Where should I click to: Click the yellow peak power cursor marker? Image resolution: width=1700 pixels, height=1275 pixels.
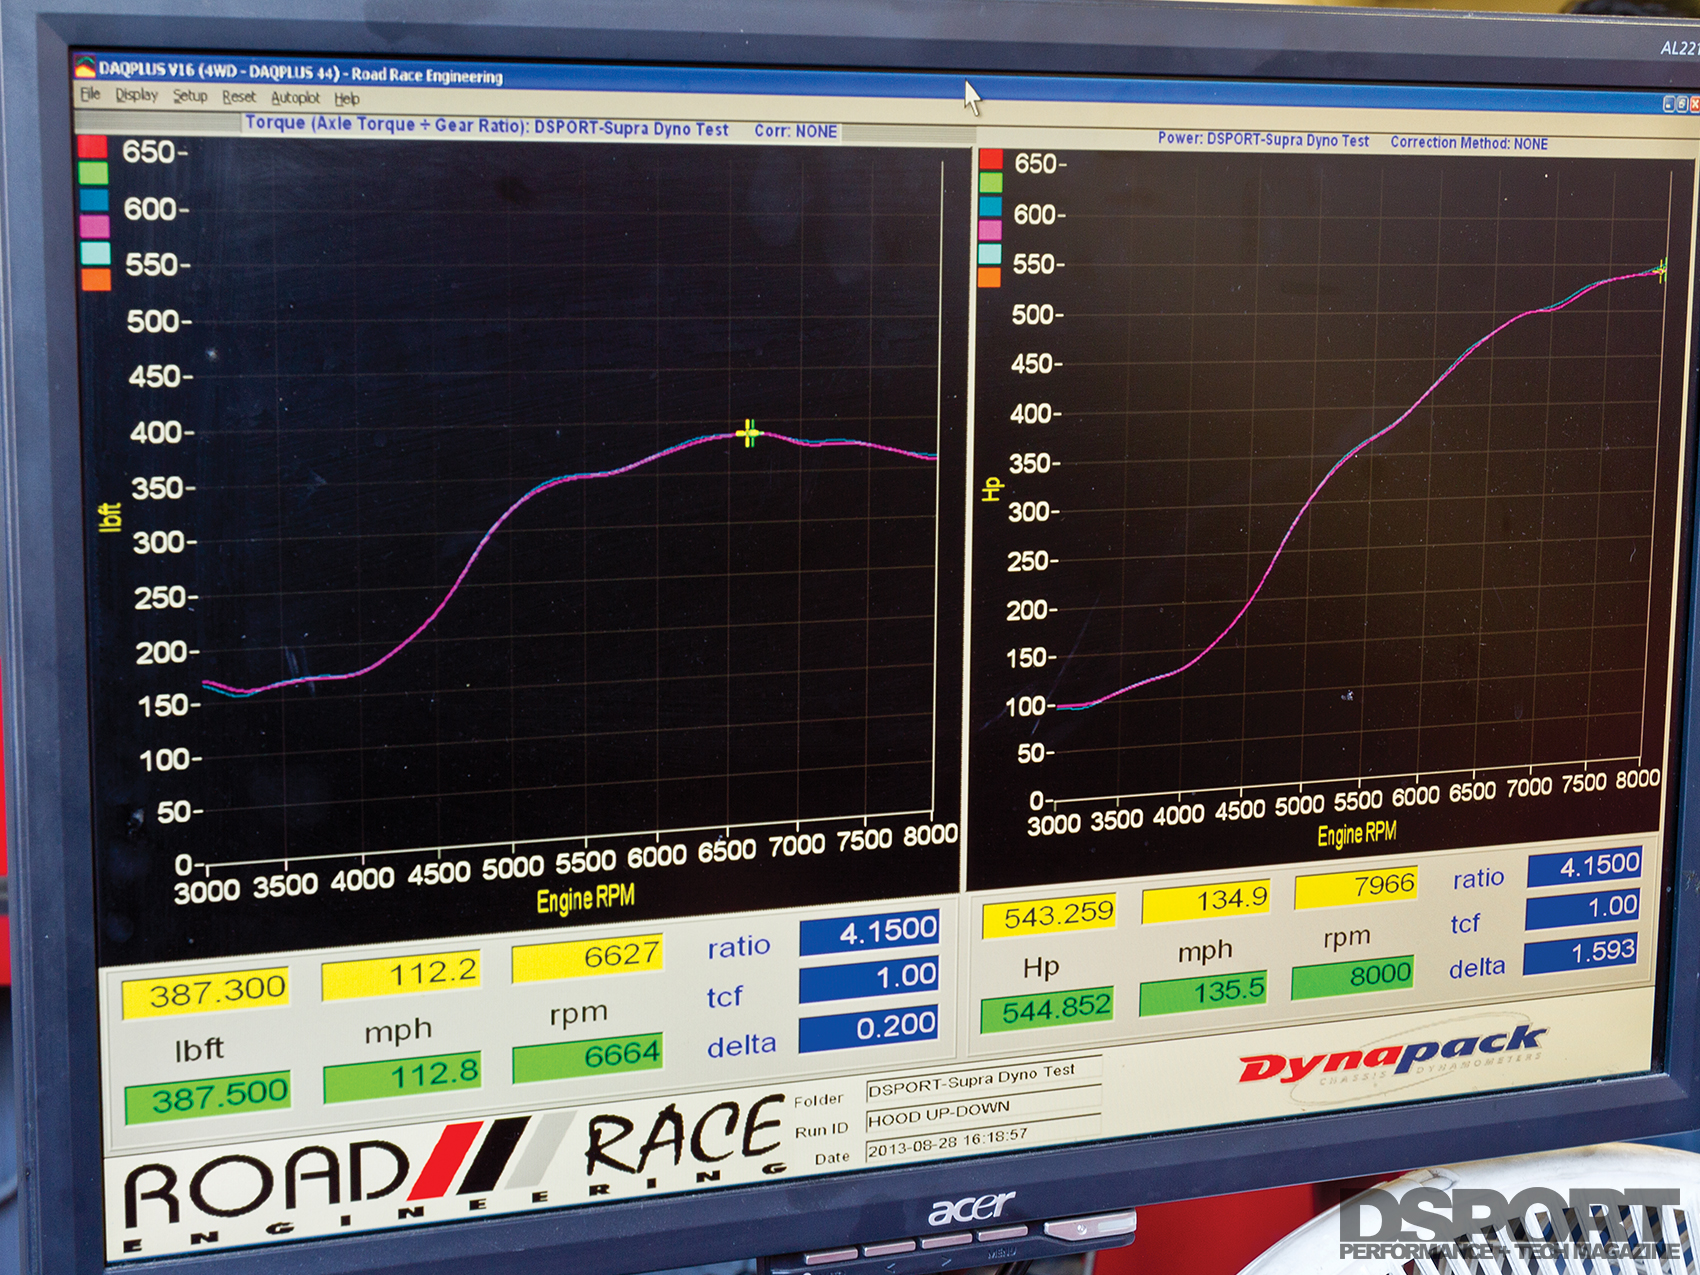[1660, 270]
